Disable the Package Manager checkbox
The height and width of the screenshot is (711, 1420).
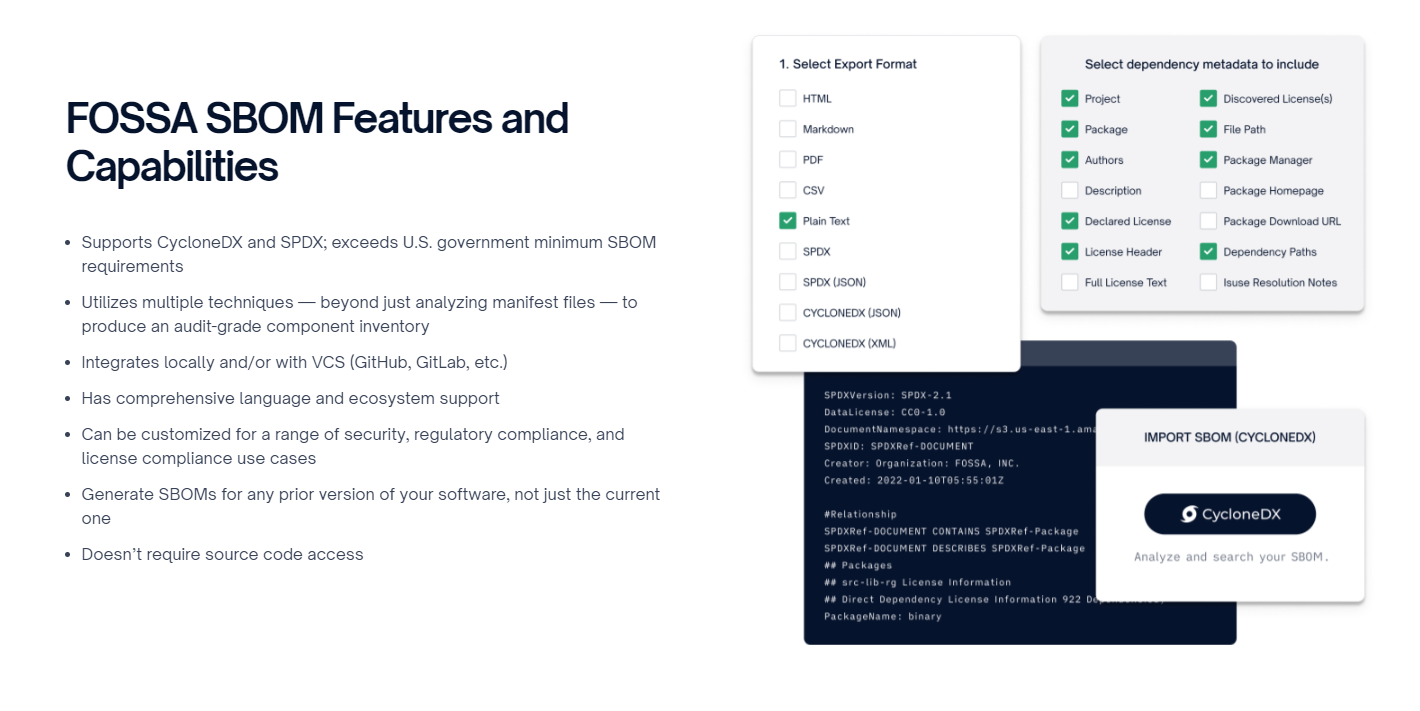coord(1208,160)
